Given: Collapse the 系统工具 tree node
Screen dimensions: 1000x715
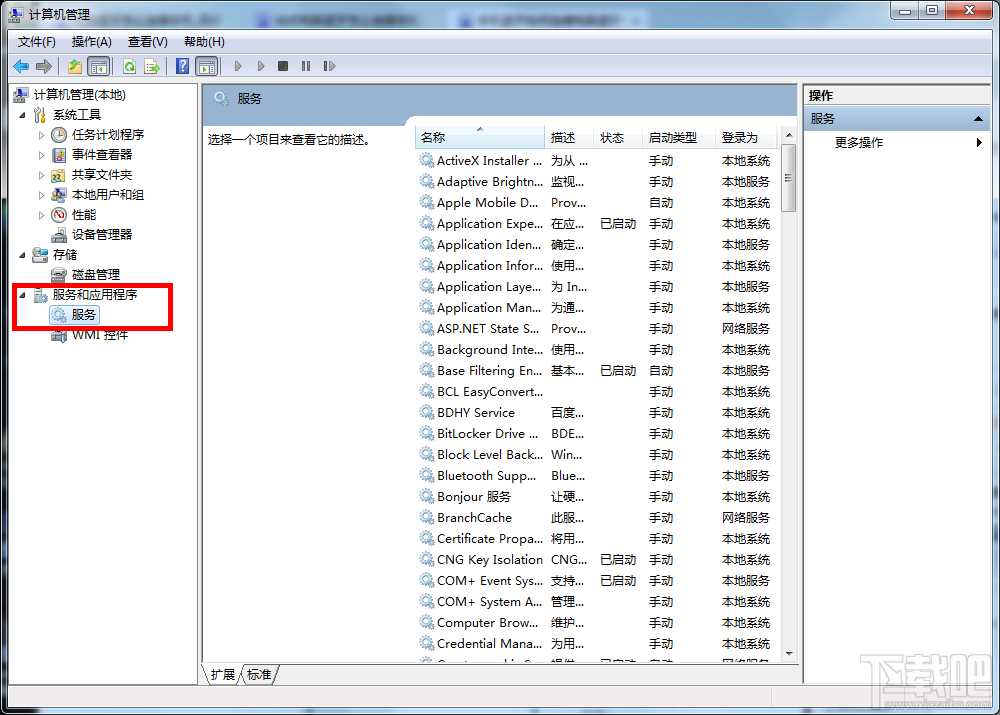Looking at the screenshot, I should [x=23, y=114].
